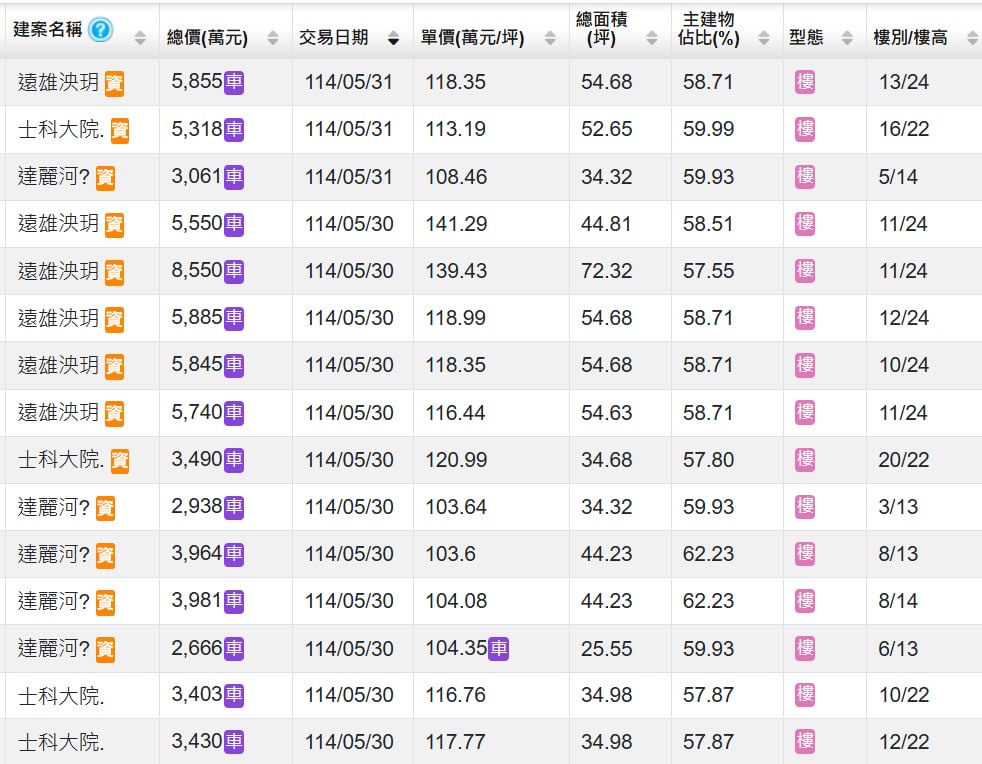Select the row dated 114/05/30 with price 2,938

point(491,507)
